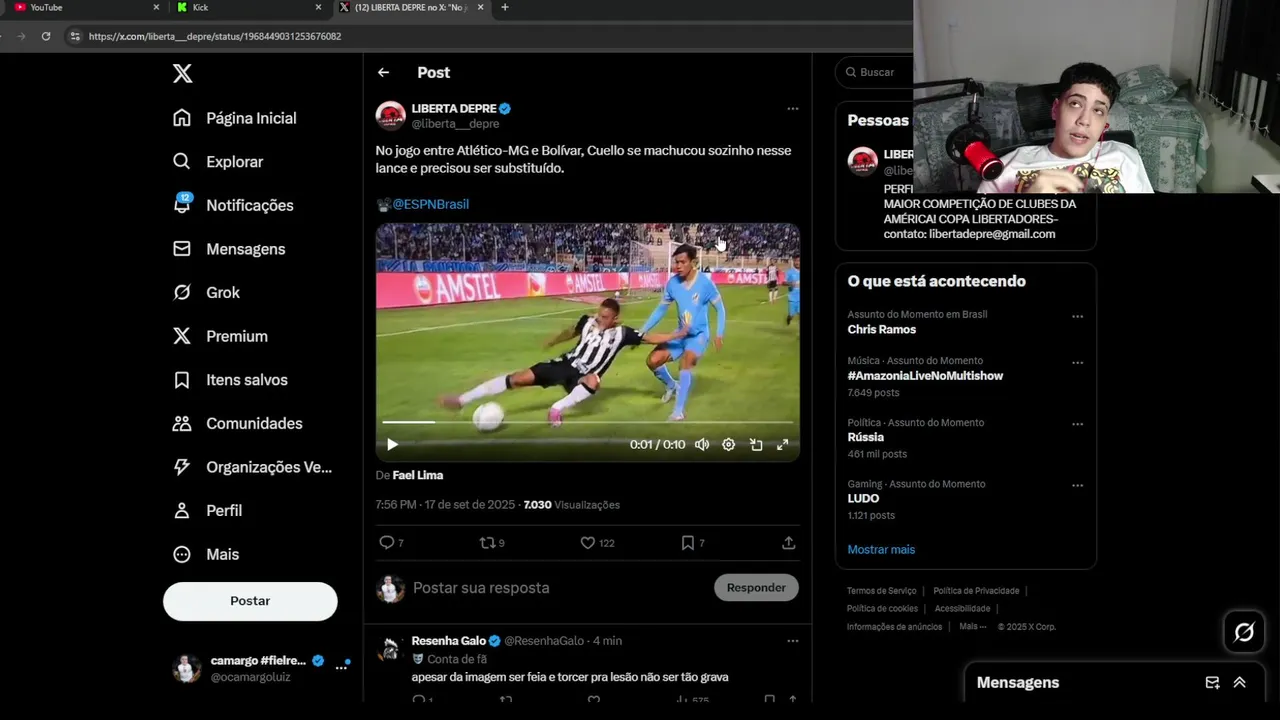Open Política de Privacidade link
This screenshot has height=720, width=1280.
coord(976,591)
